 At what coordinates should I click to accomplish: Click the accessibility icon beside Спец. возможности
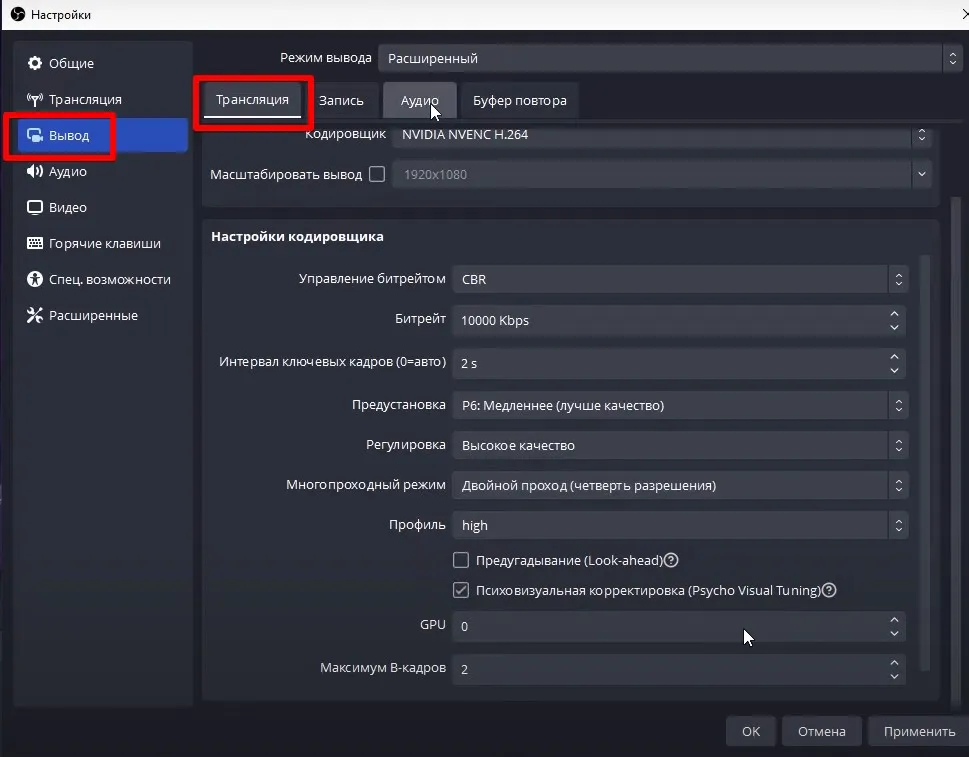(x=35, y=279)
